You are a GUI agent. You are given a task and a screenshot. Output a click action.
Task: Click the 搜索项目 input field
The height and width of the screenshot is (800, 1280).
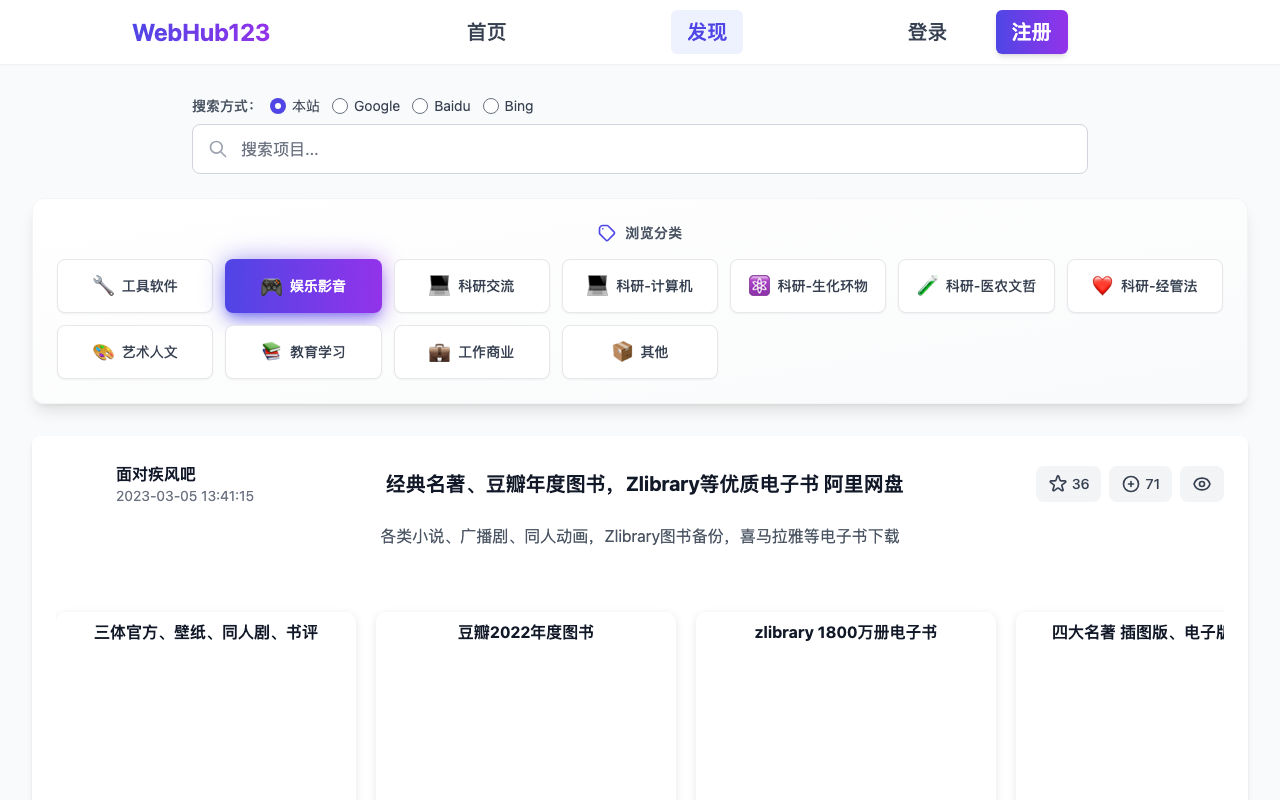pos(640,149)
